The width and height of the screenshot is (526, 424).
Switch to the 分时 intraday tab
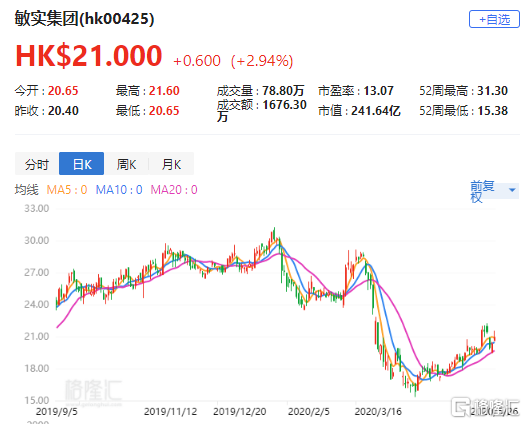pyautogui.click(x=37, y=164)
